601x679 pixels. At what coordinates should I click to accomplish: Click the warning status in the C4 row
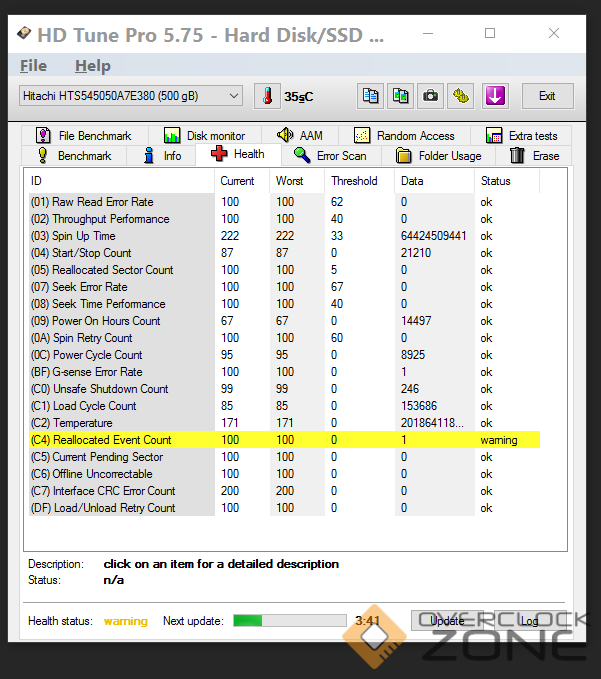click(x=499, y=440)
